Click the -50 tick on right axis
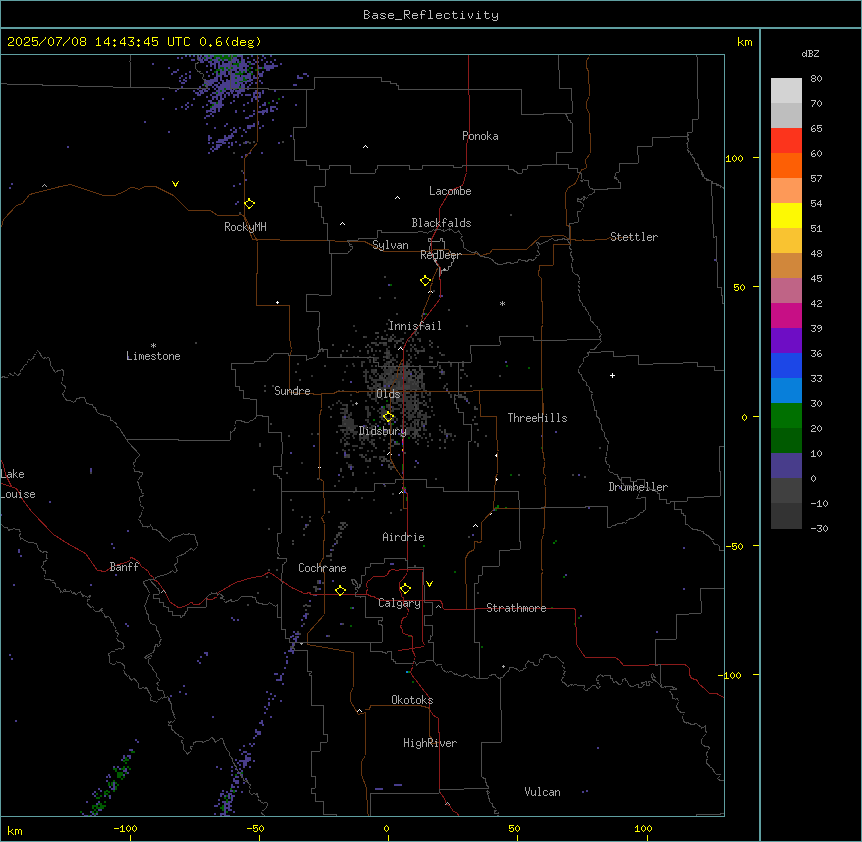 (x=734, y=546)
